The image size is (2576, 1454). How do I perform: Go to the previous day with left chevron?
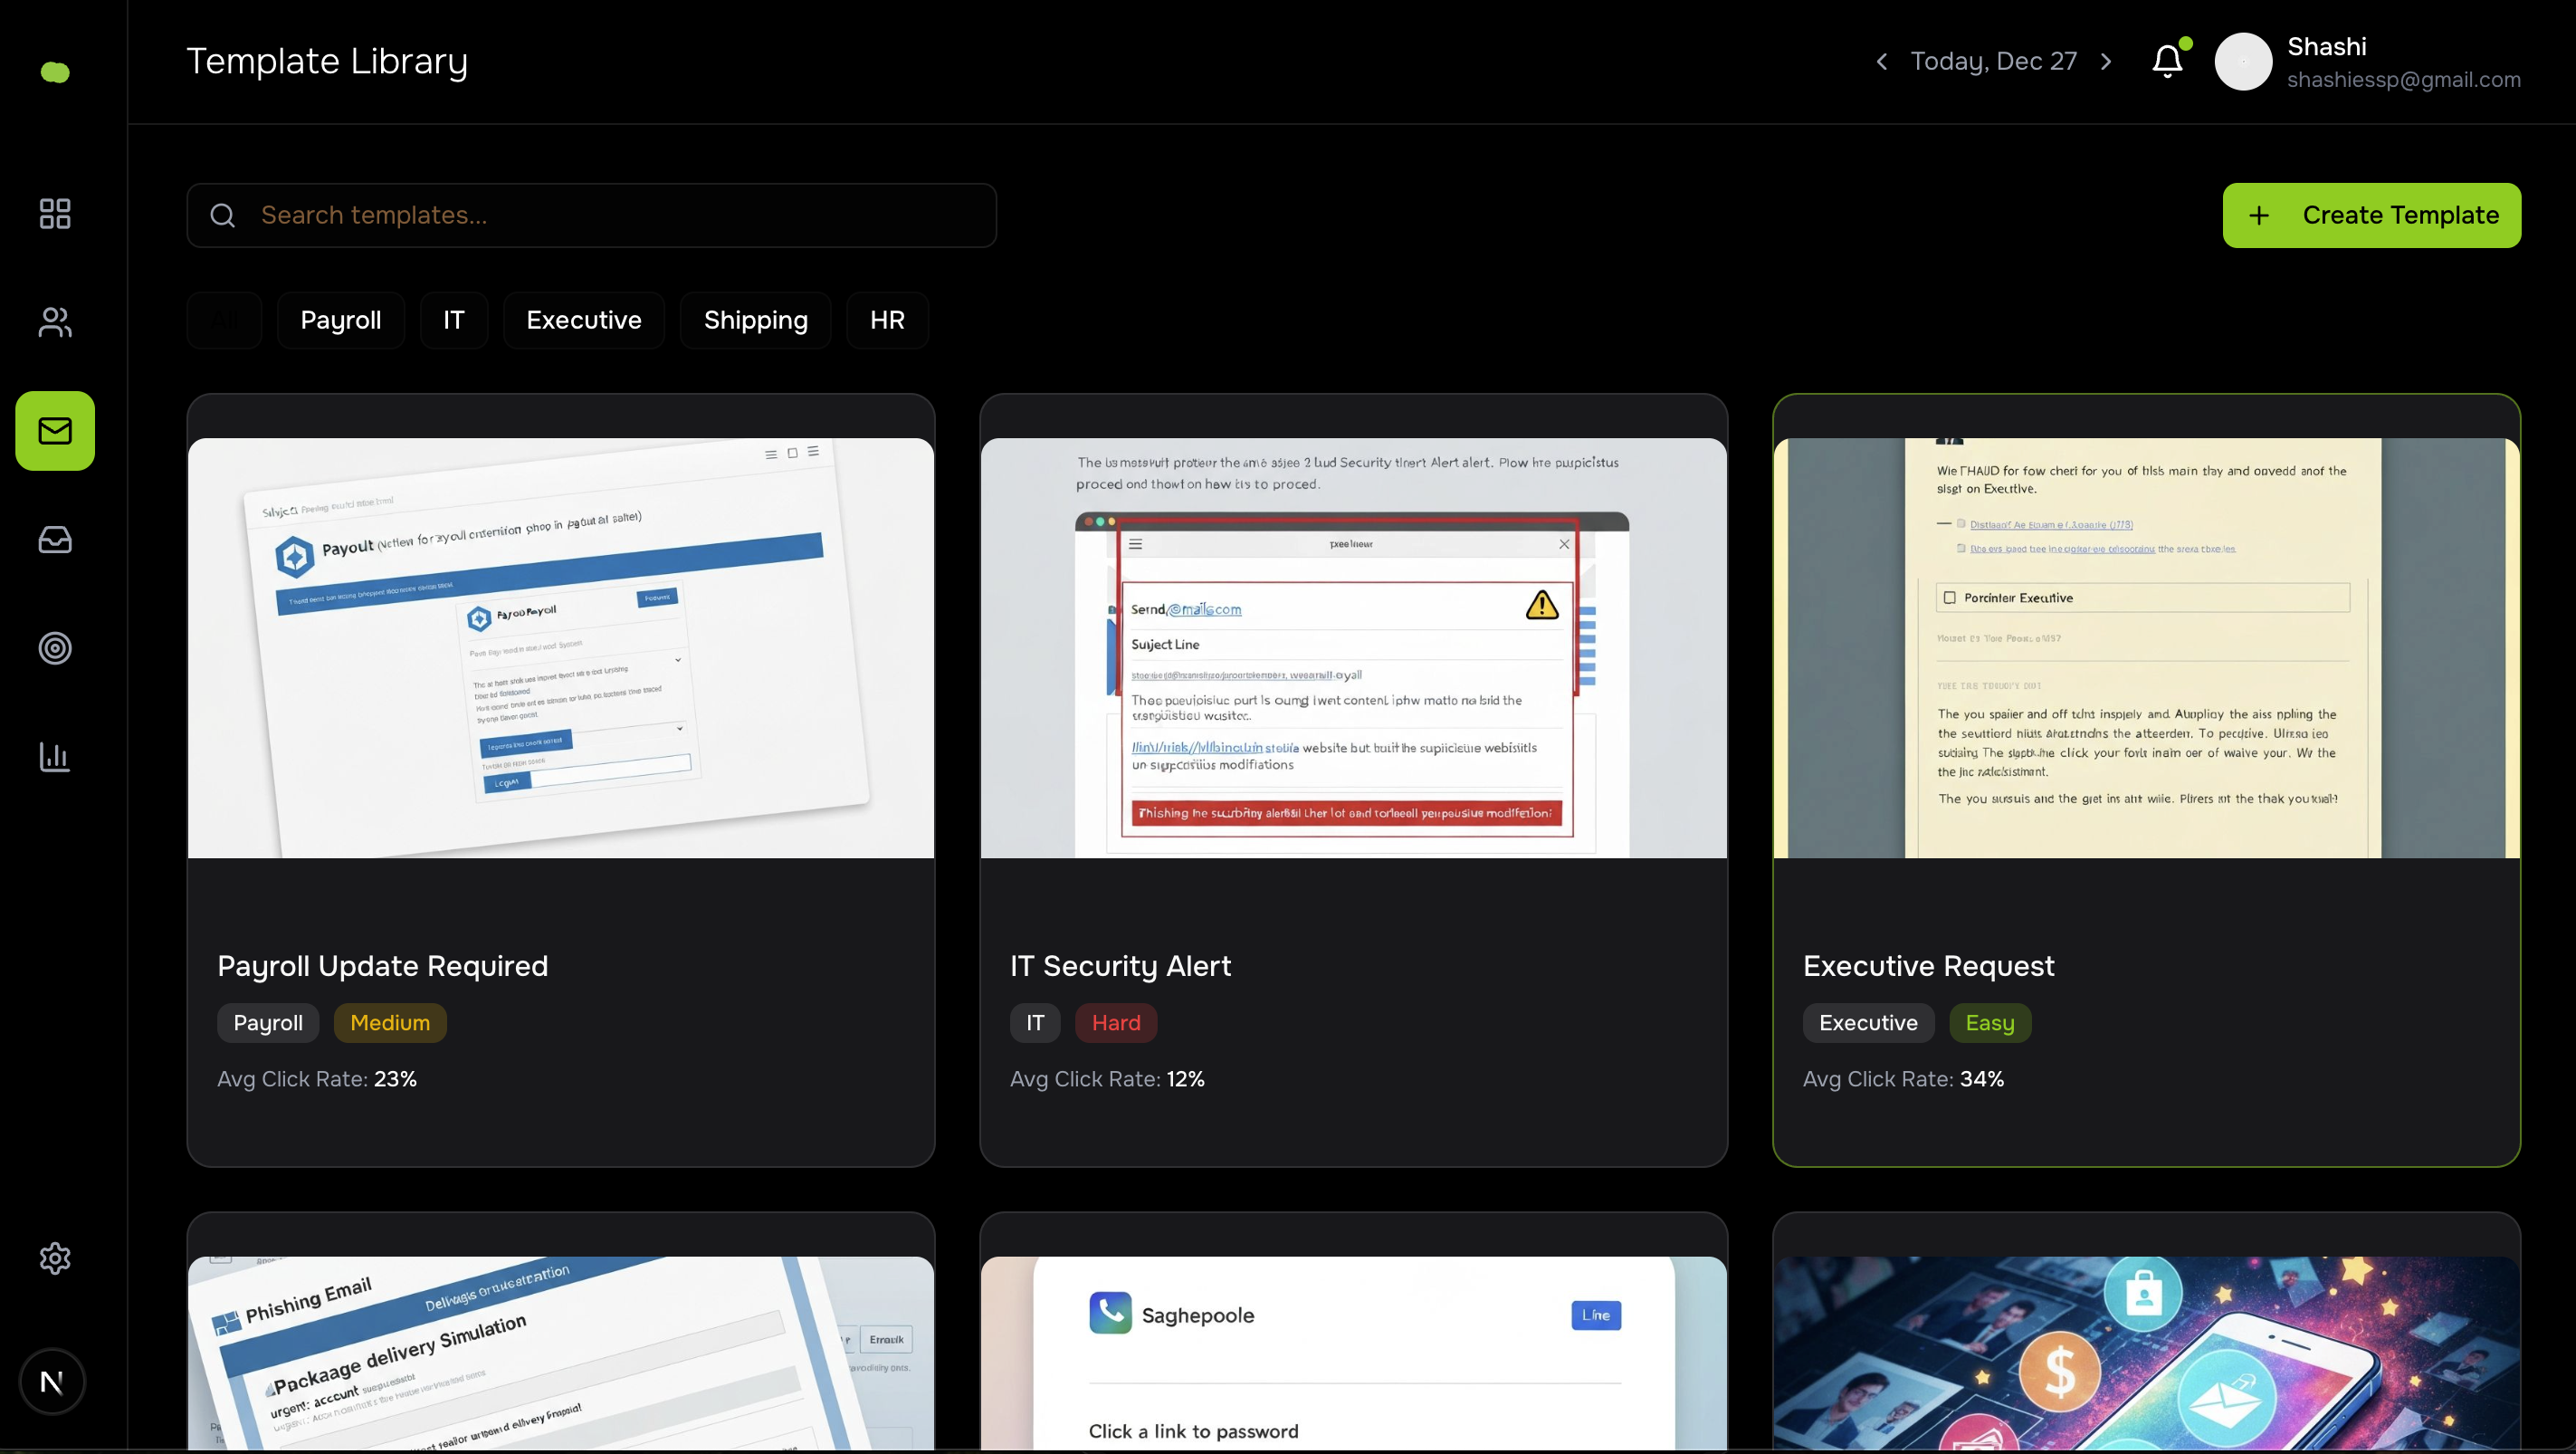tap(1881, 61)
